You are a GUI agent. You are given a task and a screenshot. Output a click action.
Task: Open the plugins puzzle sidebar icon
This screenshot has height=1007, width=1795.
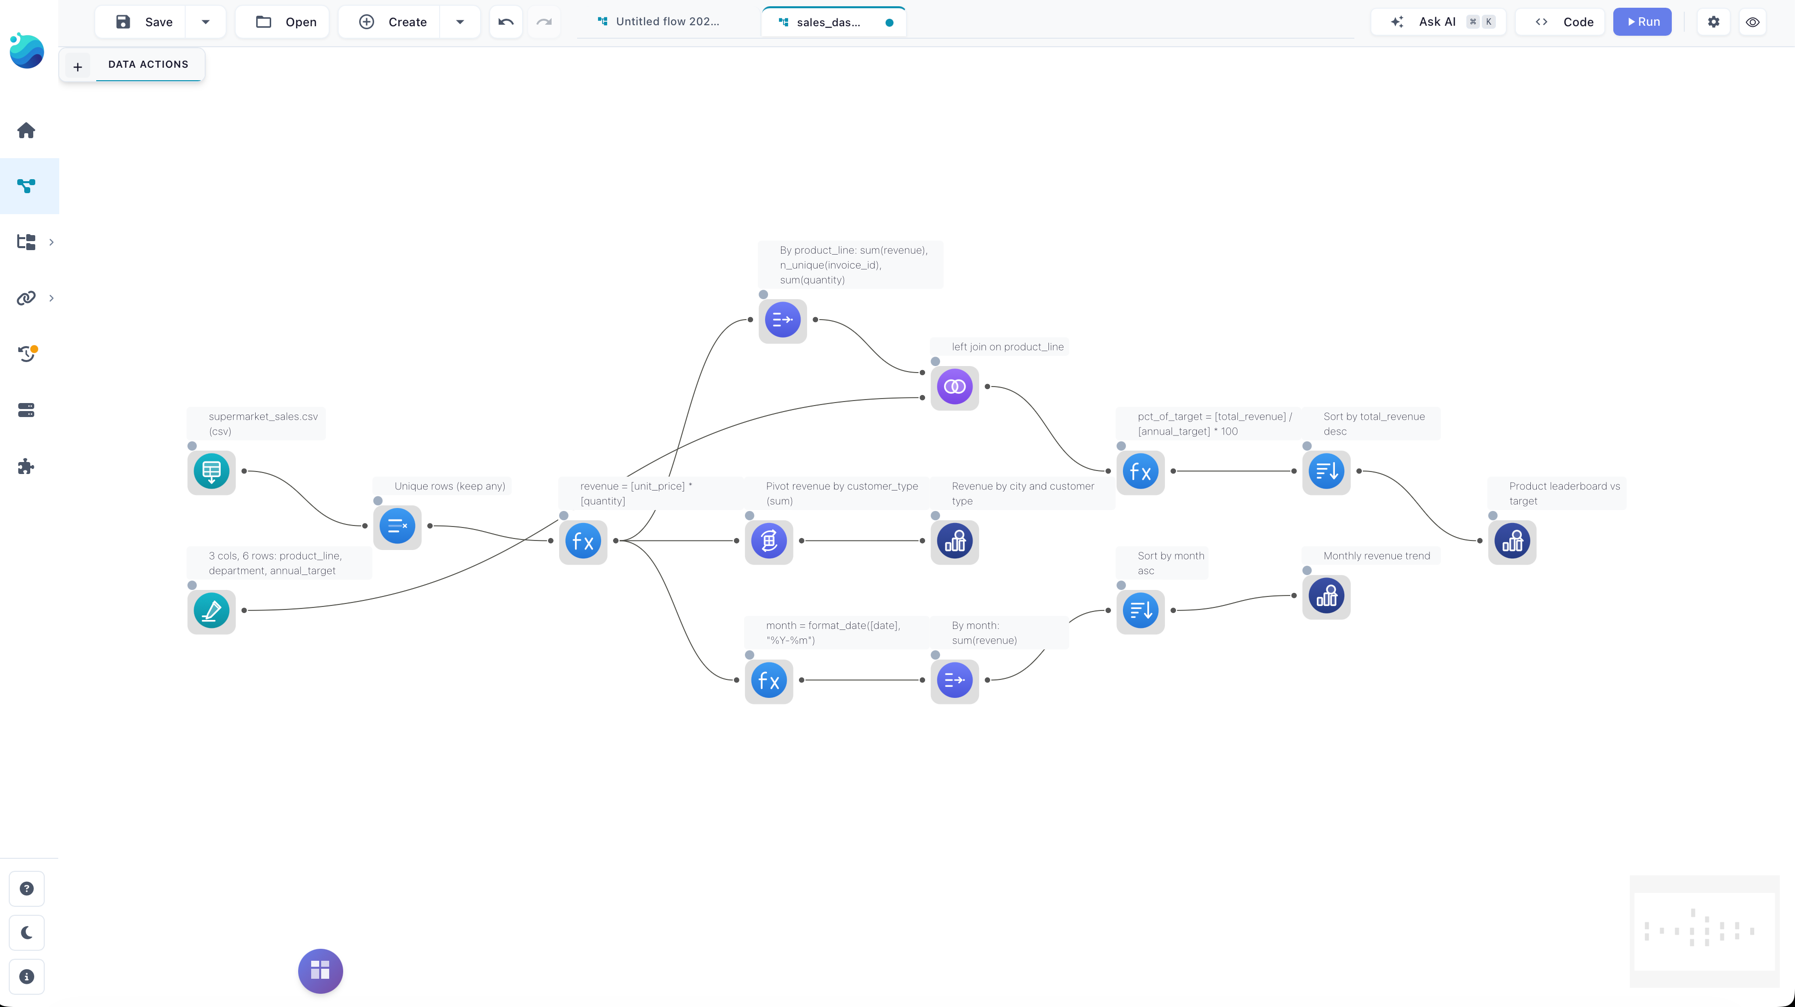(x=26, y=466)
